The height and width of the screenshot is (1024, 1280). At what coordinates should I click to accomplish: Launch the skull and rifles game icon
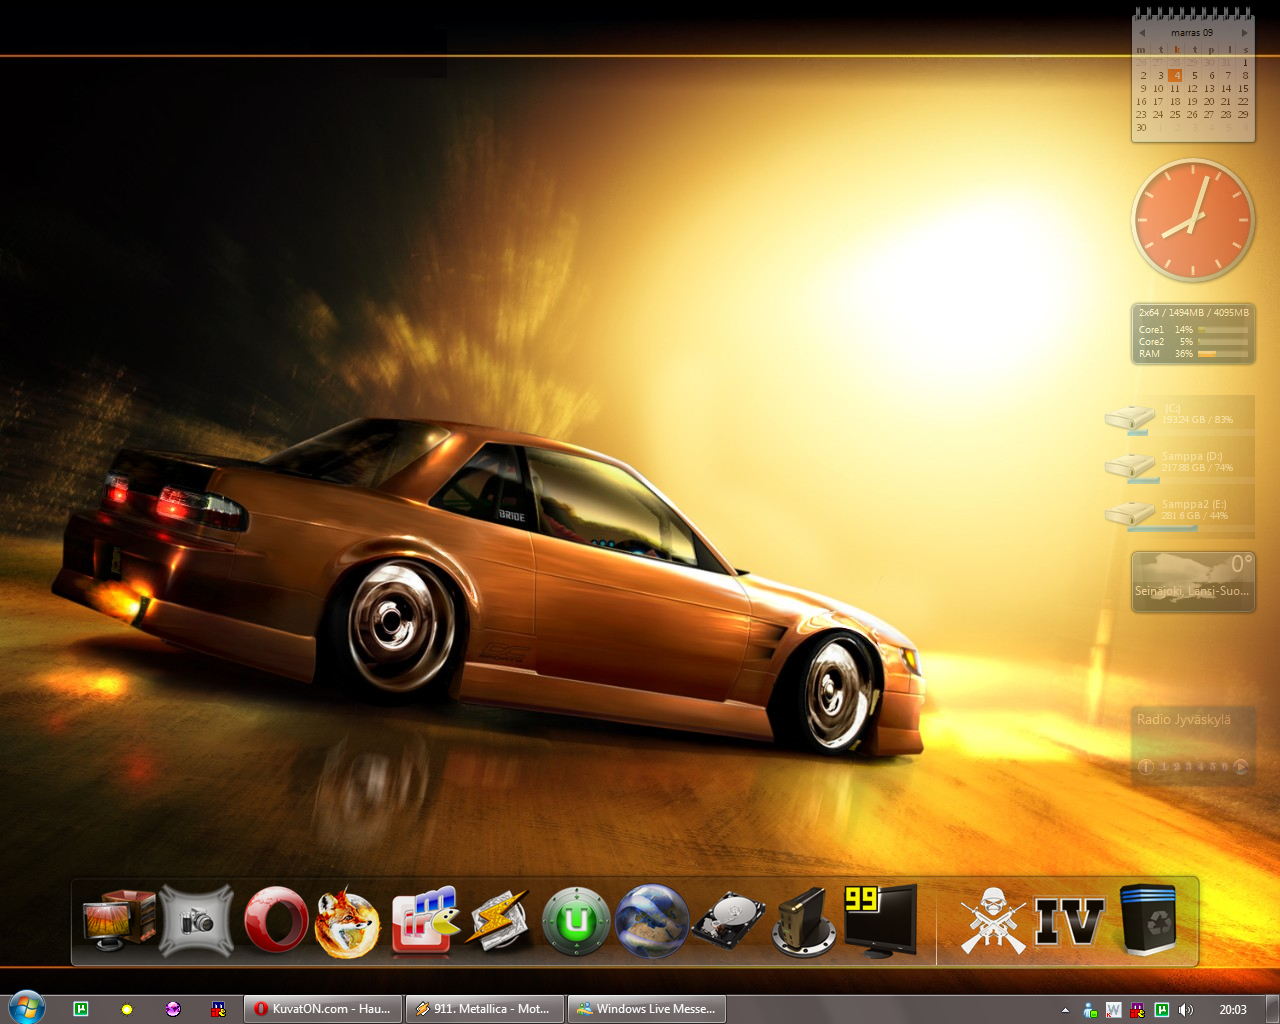(992, 921)
